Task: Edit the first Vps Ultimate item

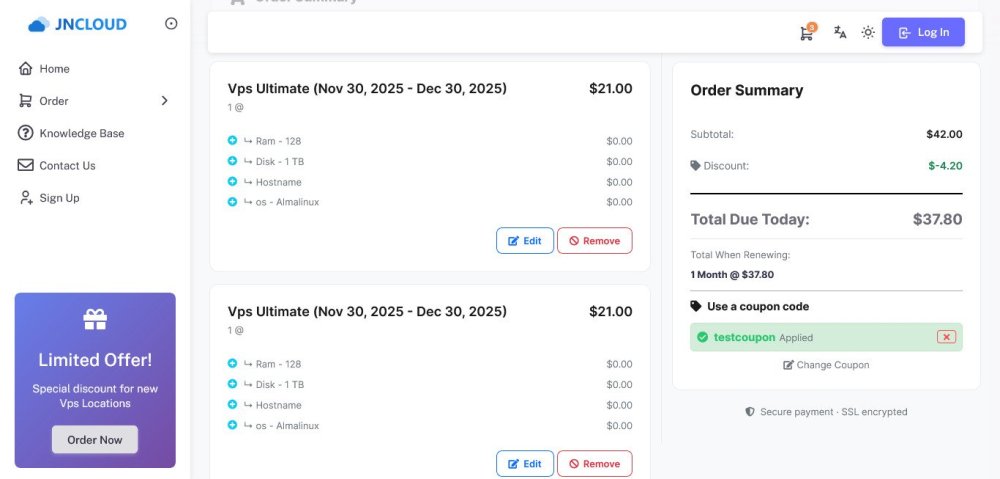Action: [525, 241]
